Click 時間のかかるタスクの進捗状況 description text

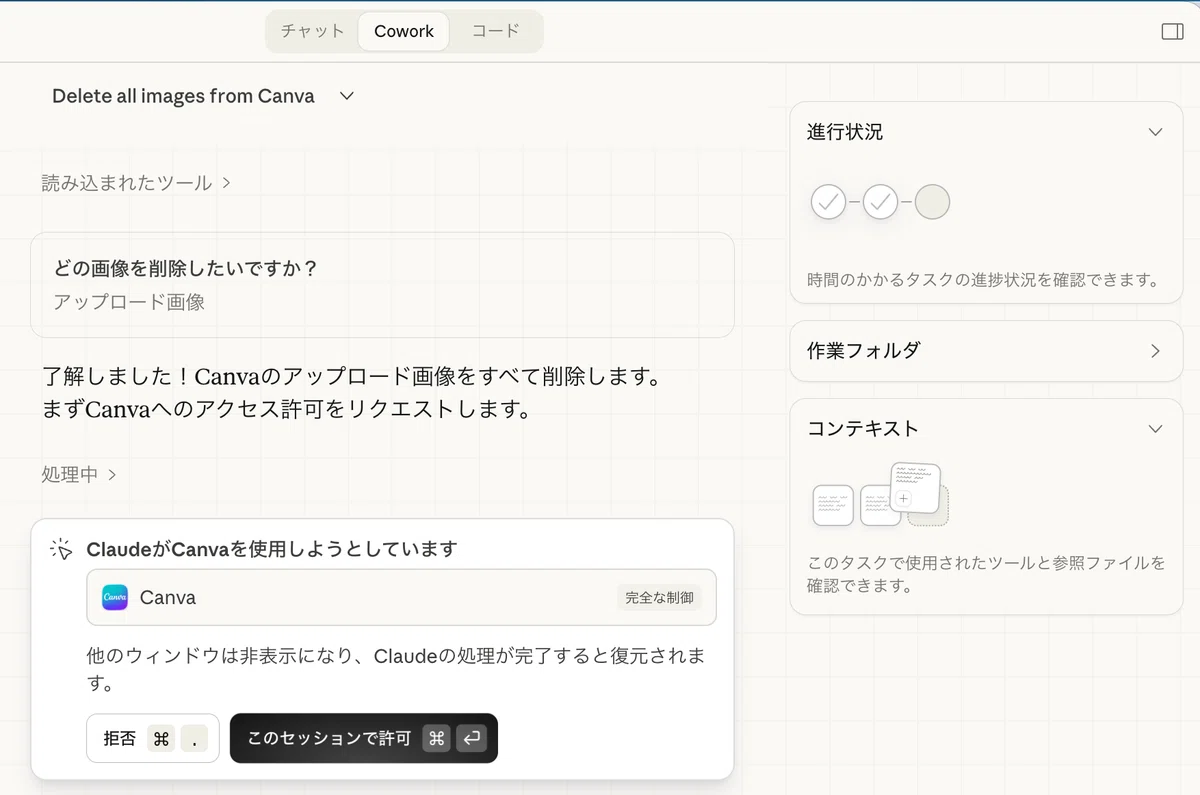point(983,280)
